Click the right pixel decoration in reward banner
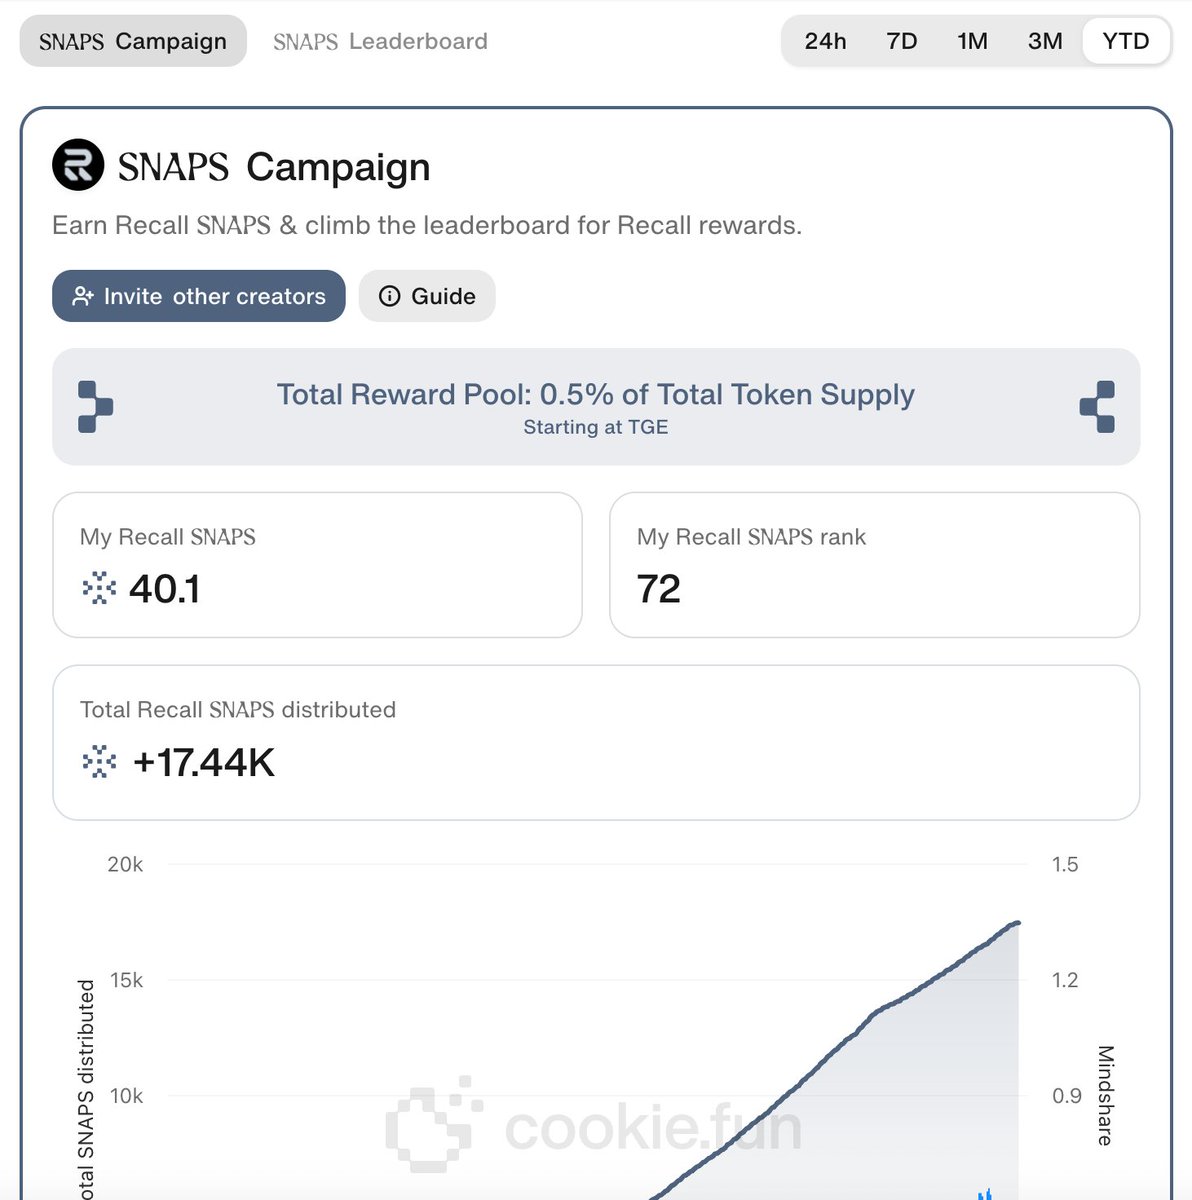1192x1200 pixels. coord(1097,406)
